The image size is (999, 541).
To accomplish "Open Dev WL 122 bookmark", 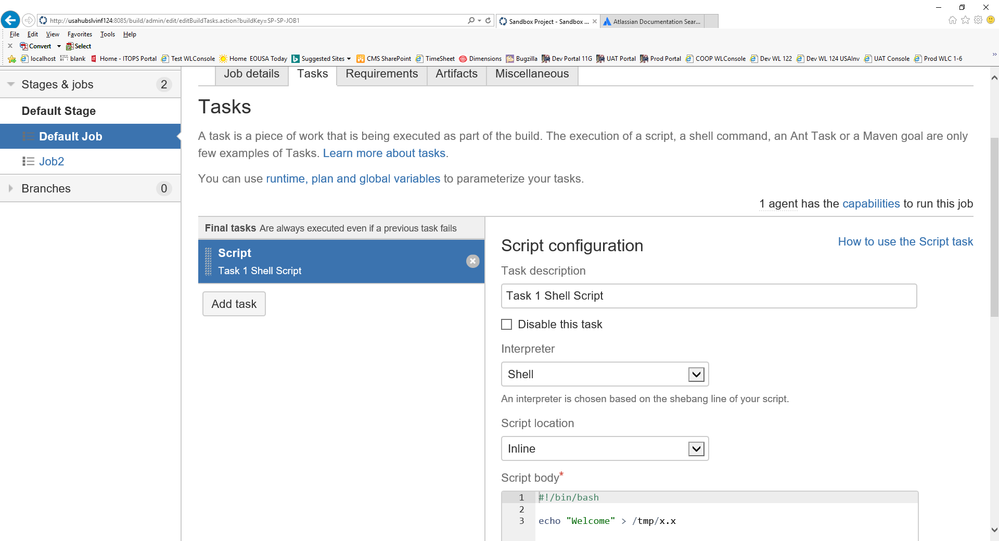I will tap(771, 59).
